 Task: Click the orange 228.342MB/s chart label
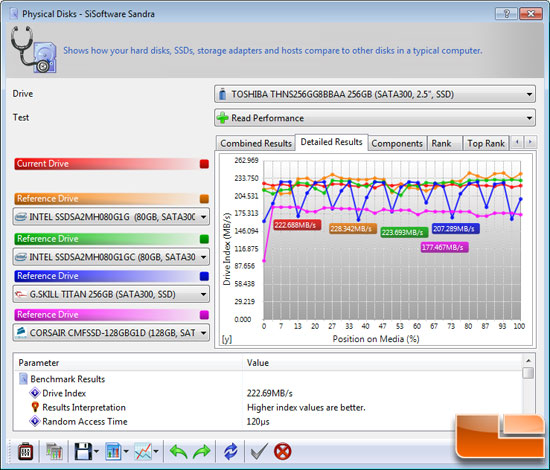click(x=353, y=229)
